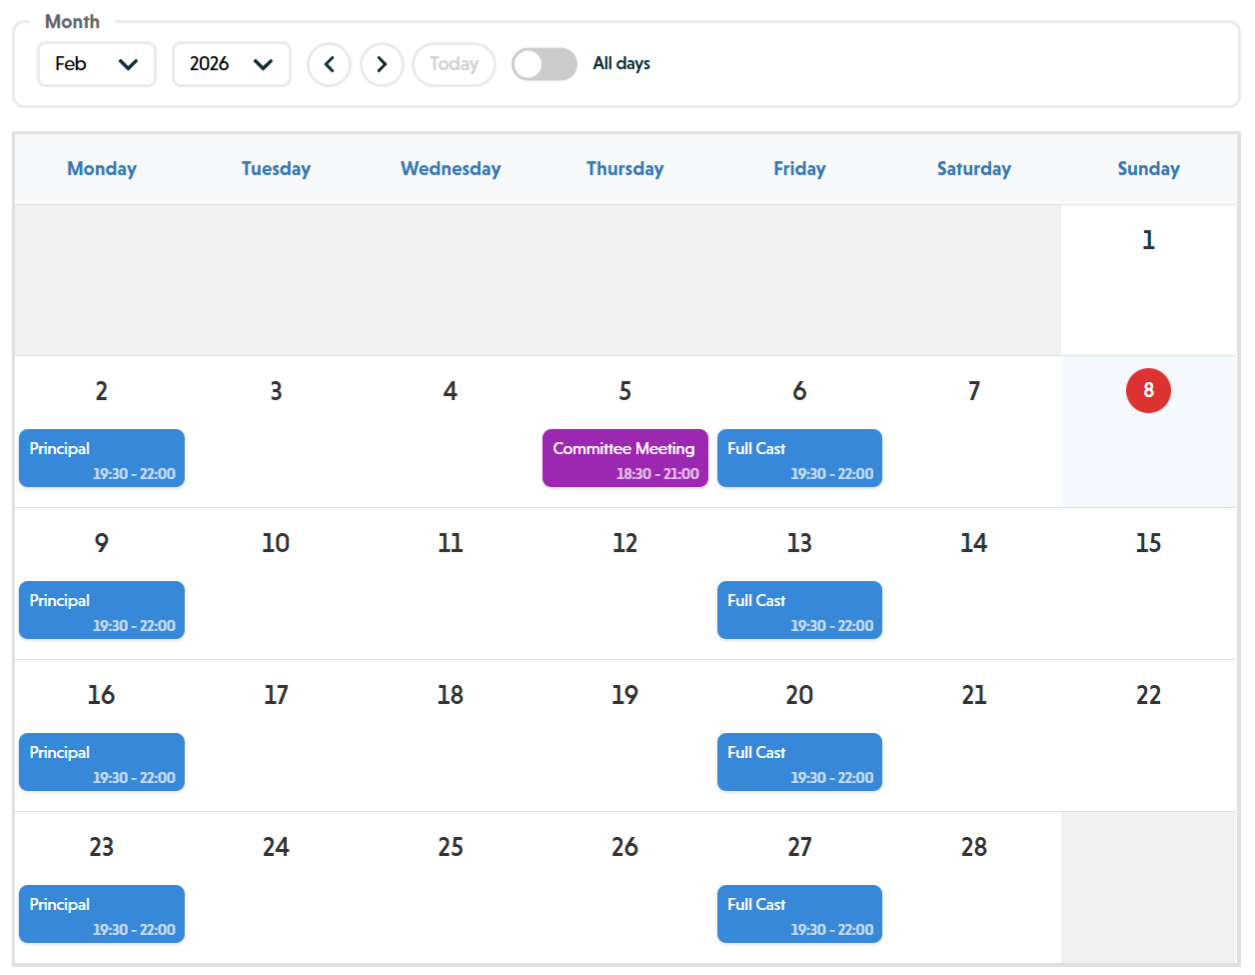The image size is (1255, 975).
Task: Open the Full Cast rehearsal on Feb 20
Action: tap(799, 762)
